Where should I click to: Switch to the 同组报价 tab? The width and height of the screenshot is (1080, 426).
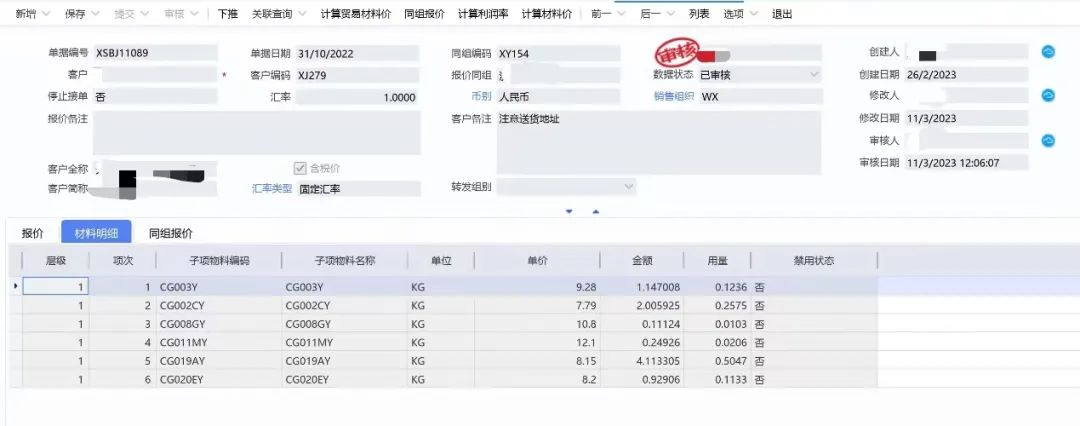coord(171,233)
